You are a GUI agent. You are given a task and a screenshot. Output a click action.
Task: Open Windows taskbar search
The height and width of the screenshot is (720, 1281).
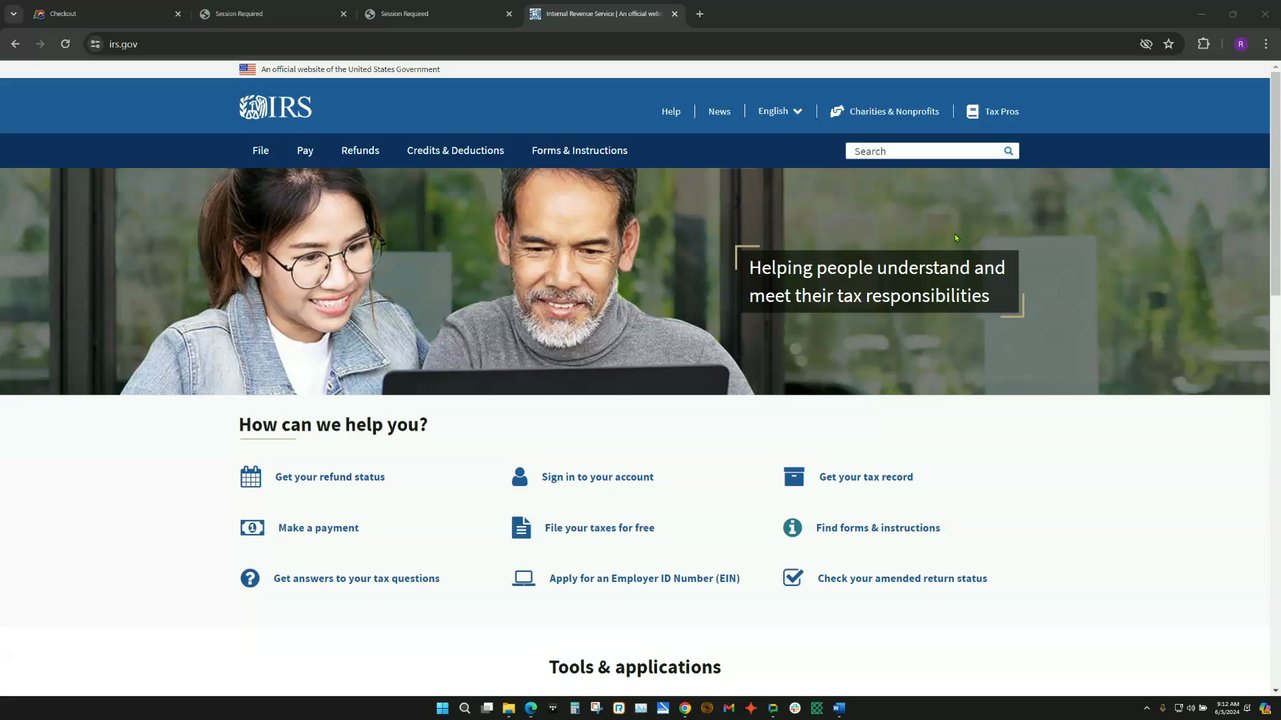tap(464, 708)
